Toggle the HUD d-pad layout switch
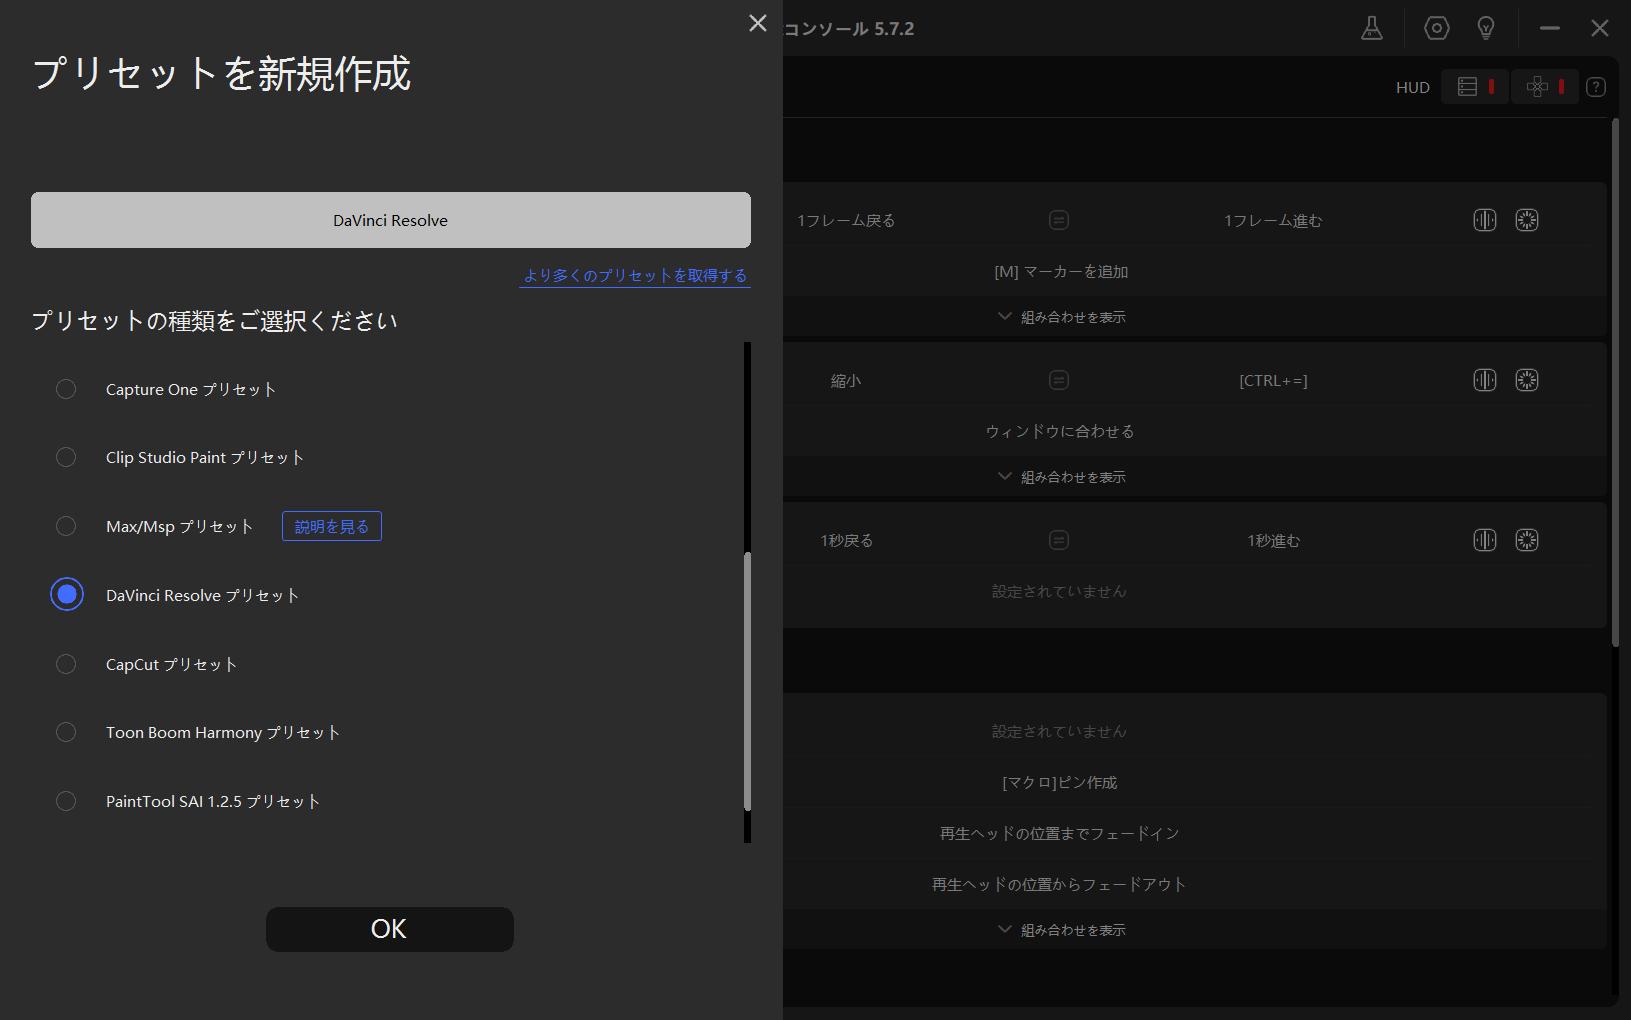The width and height of the screenshot is (1631, 1020). pyautogui.click(x=1545, y=87)
